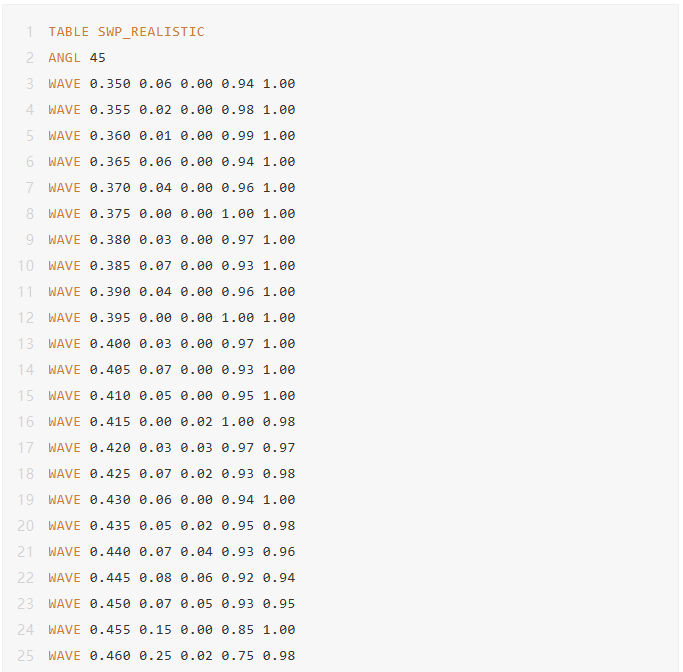Click the ANGL keyword on line 2
The height and width of the screenshot is (672, 683).
(x=64, y=58)
